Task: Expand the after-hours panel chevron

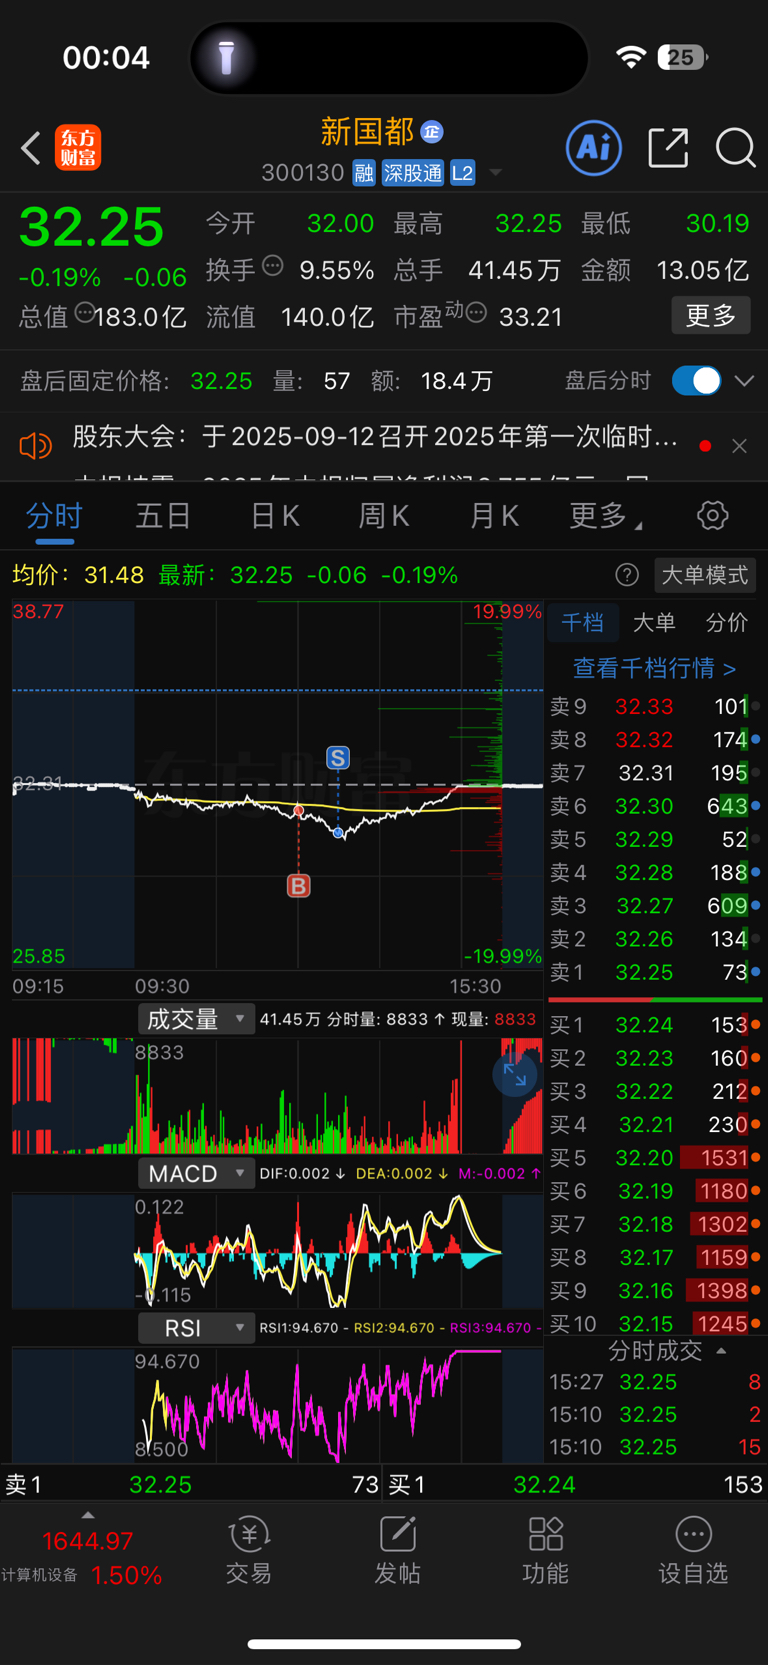Action: tap(744, 381)
